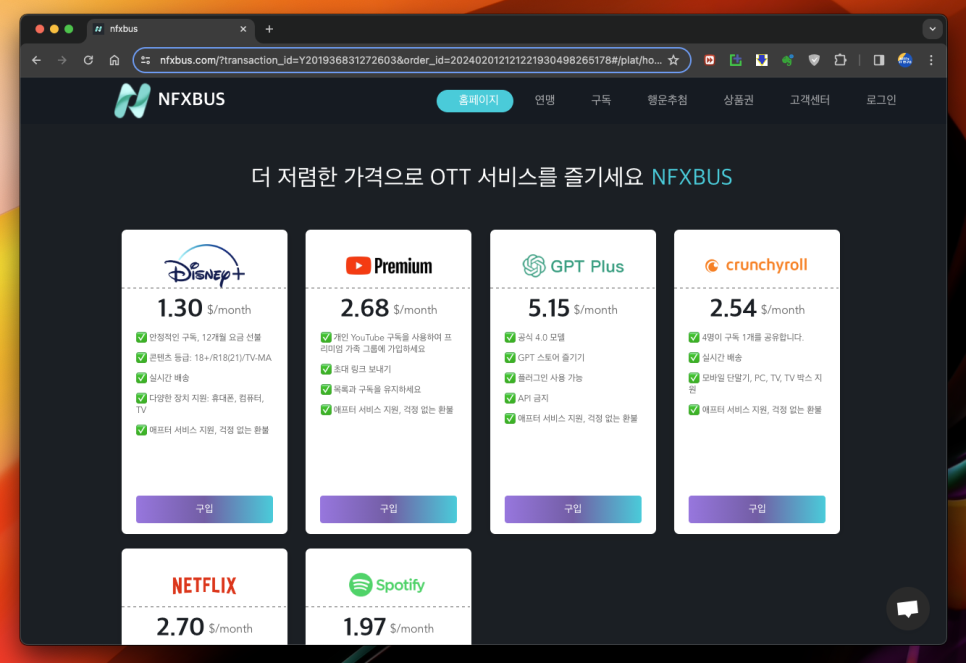Click the Disney+ 1.30 $/month price
966x663 pixels.
pos(204,308)
